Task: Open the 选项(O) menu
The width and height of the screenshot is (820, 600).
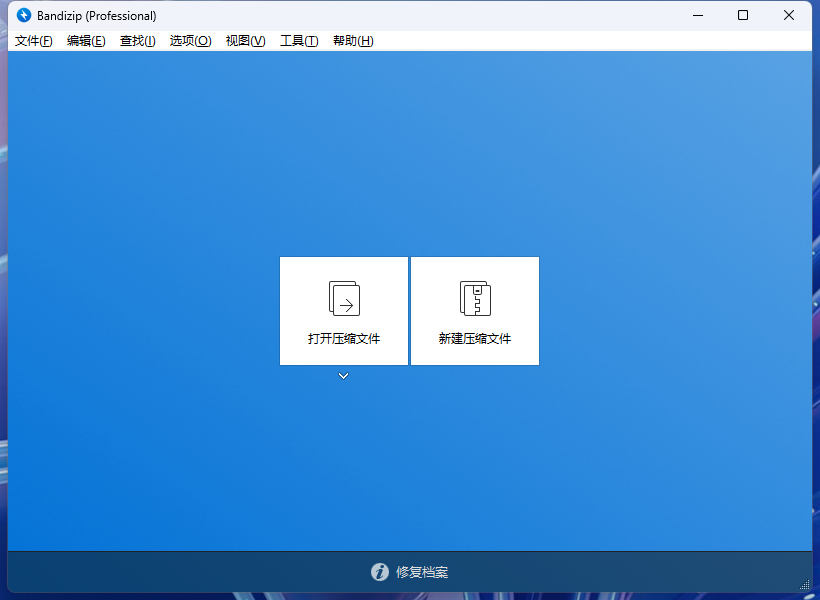Action: tap(190, 41)
